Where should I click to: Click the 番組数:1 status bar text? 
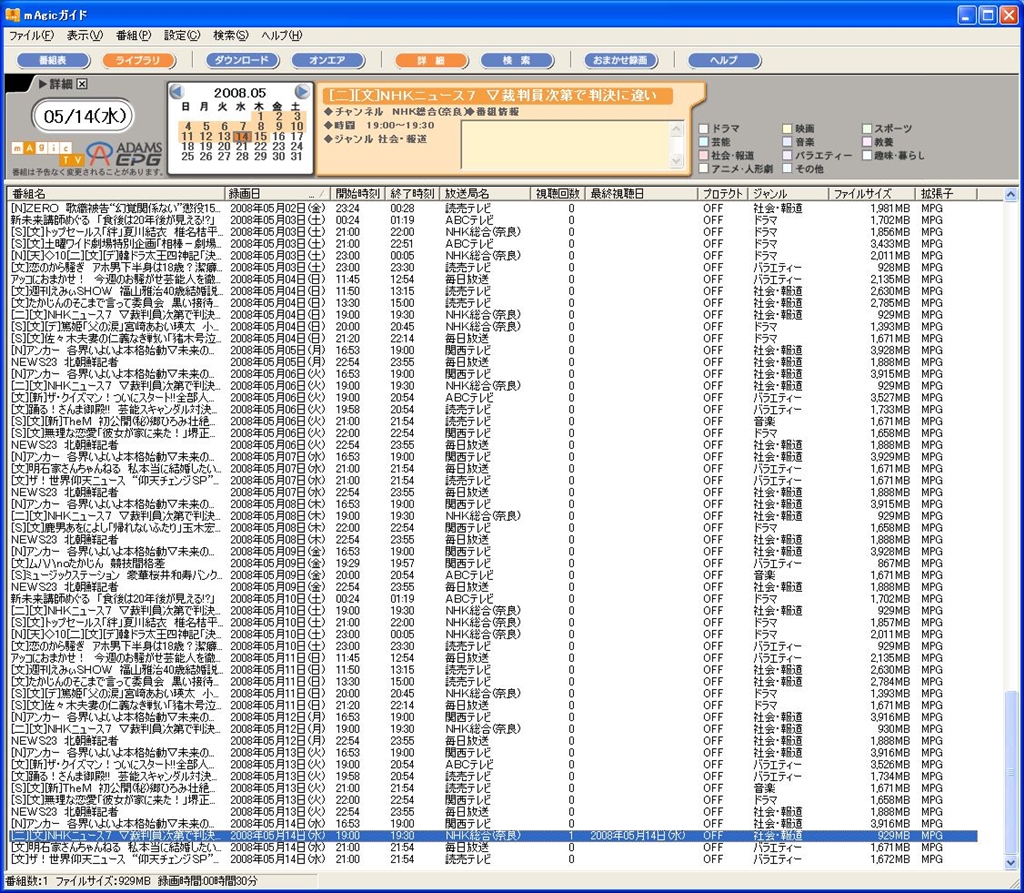tap(27, 881)
